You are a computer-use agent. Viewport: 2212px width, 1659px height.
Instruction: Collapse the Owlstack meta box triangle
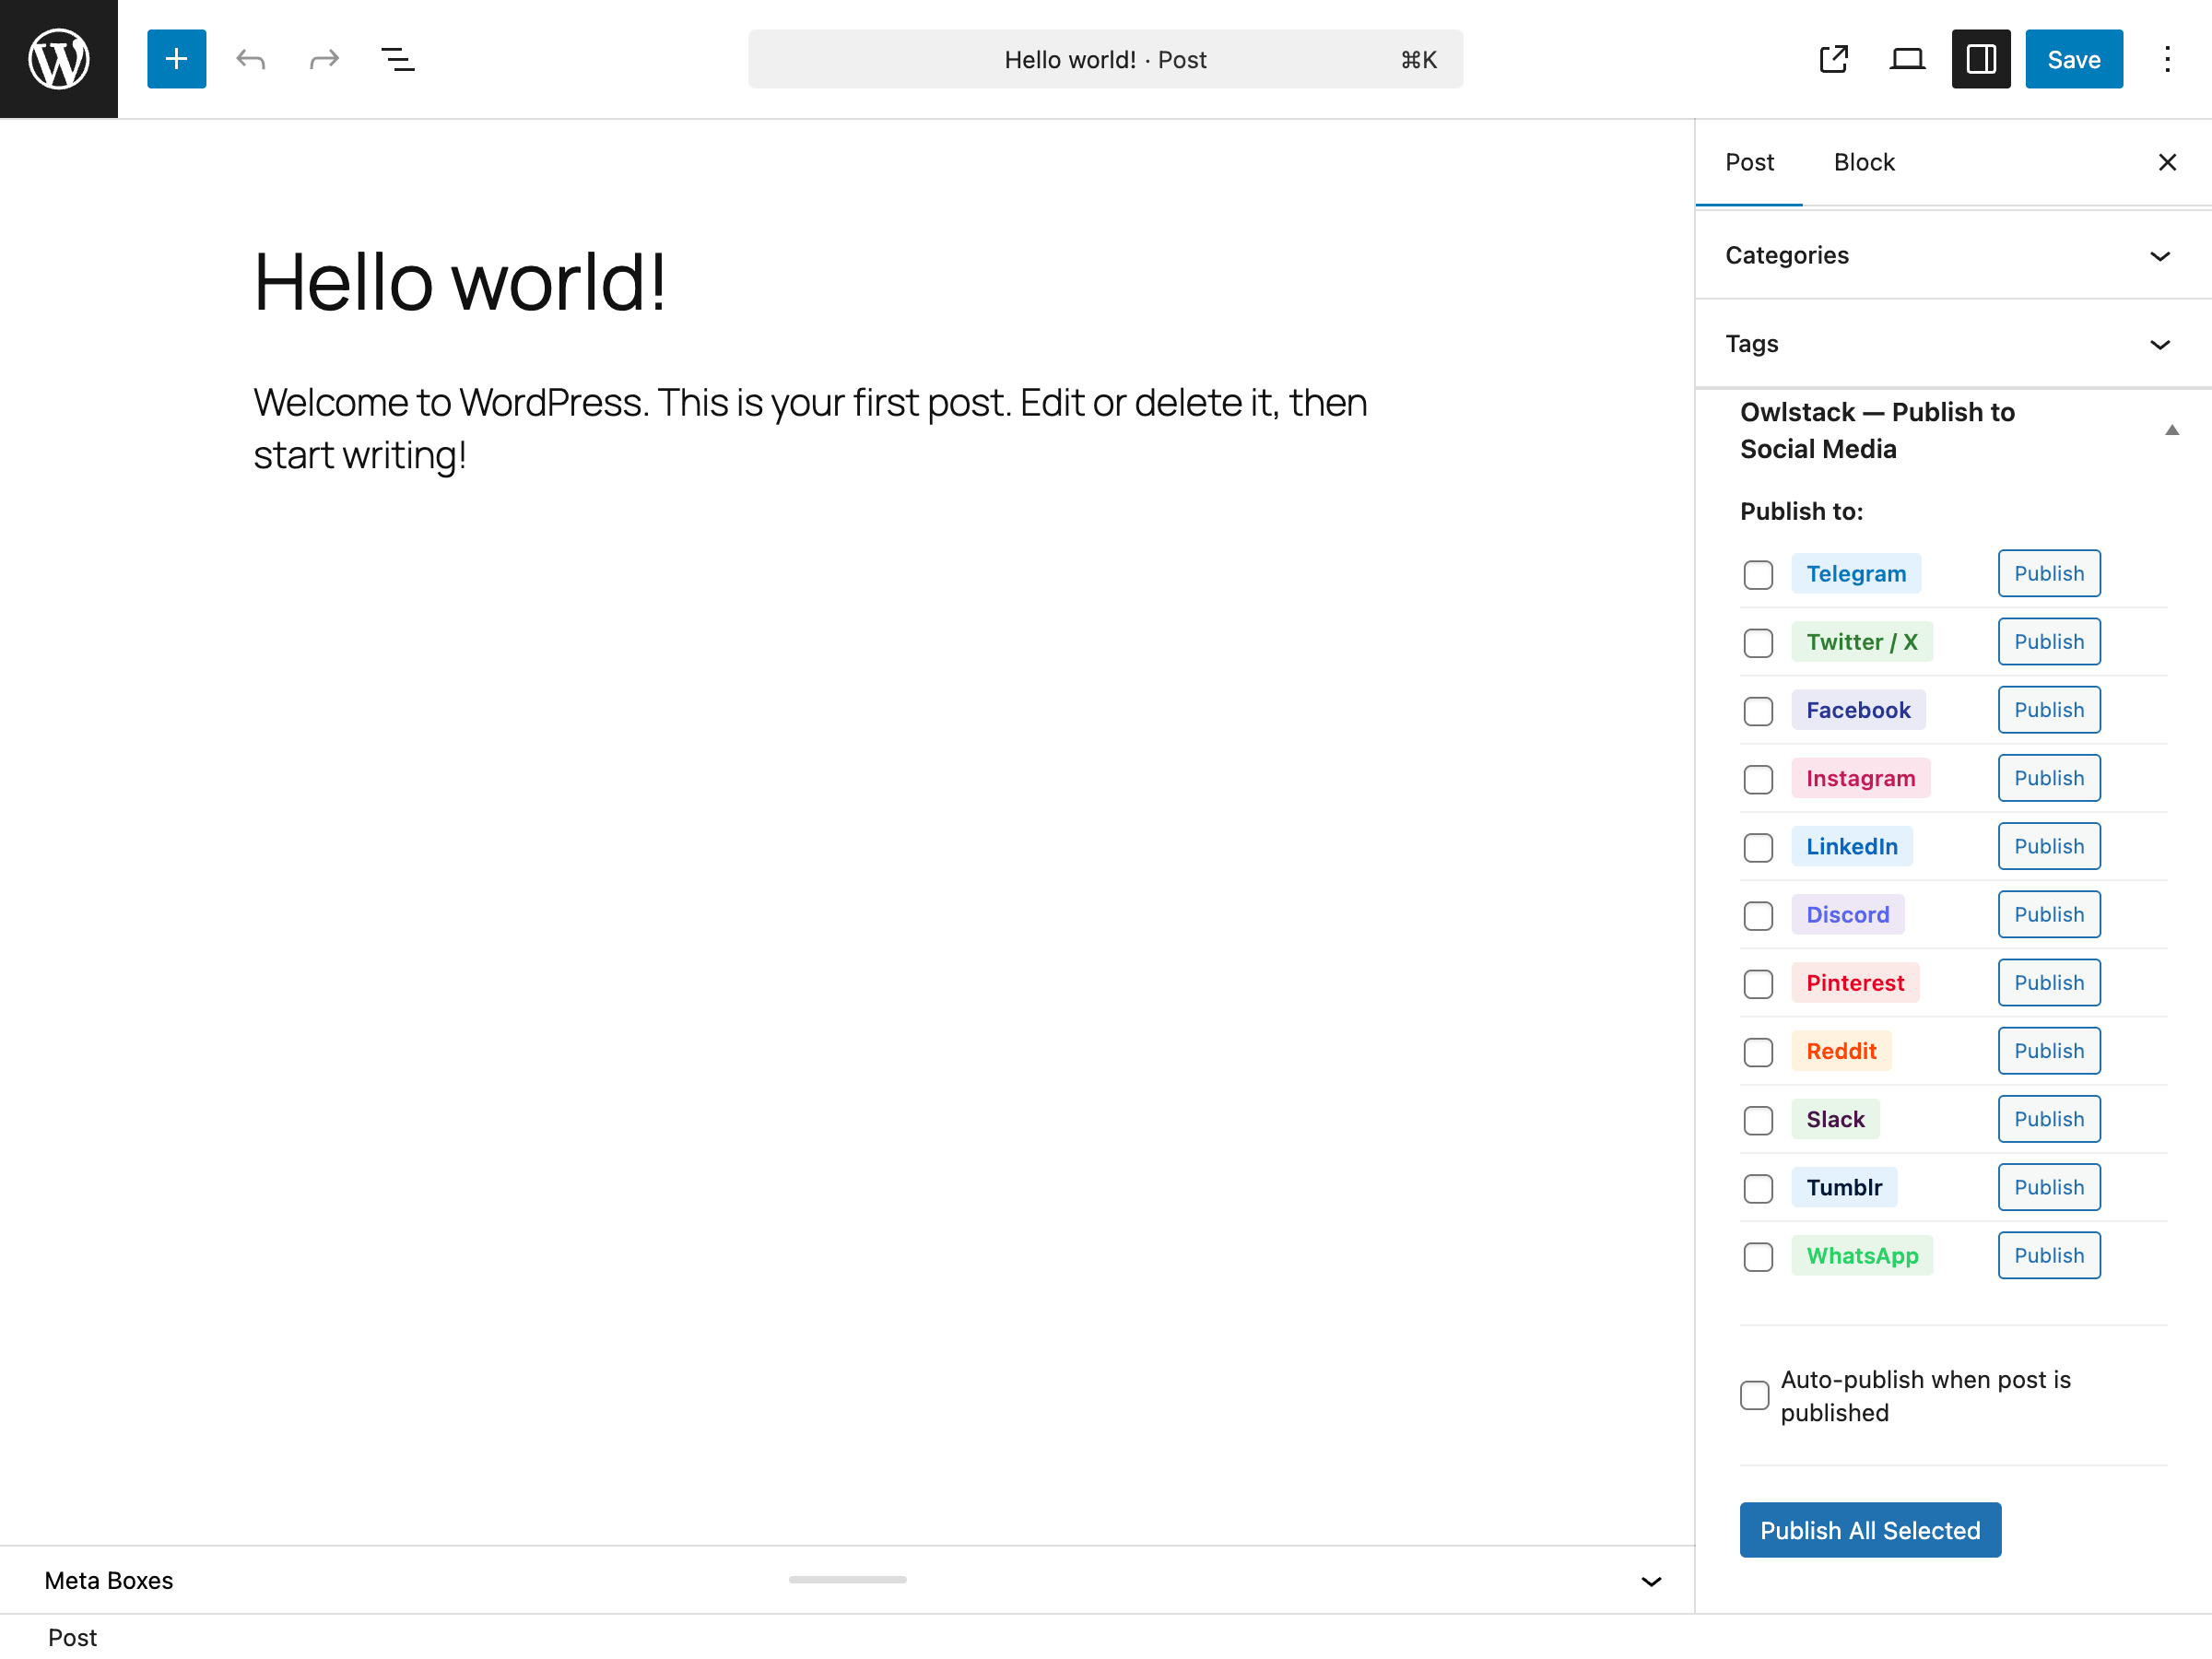click(x=2171, y=430)
